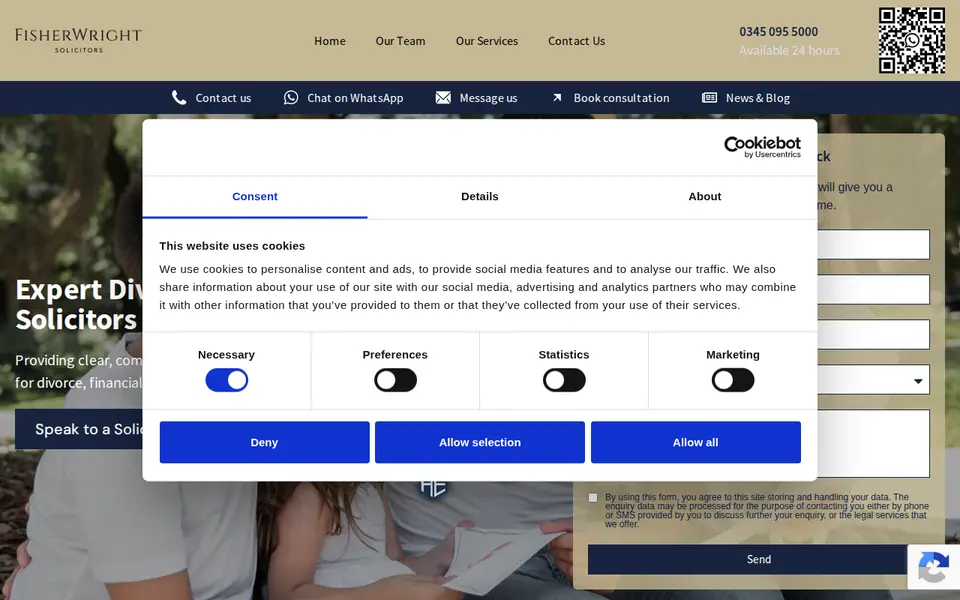Click the FisherWright Solicitors logo

point(78,40)
